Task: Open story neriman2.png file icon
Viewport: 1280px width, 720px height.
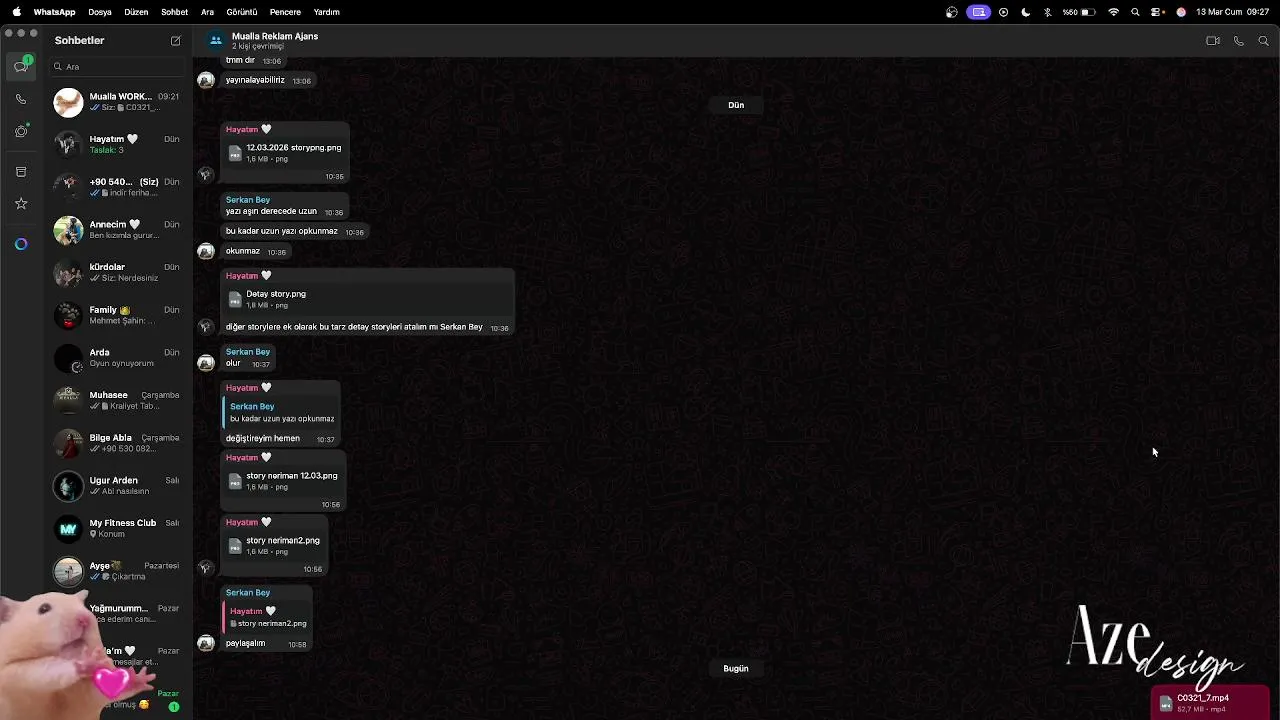Action: (x=235, y=546)
